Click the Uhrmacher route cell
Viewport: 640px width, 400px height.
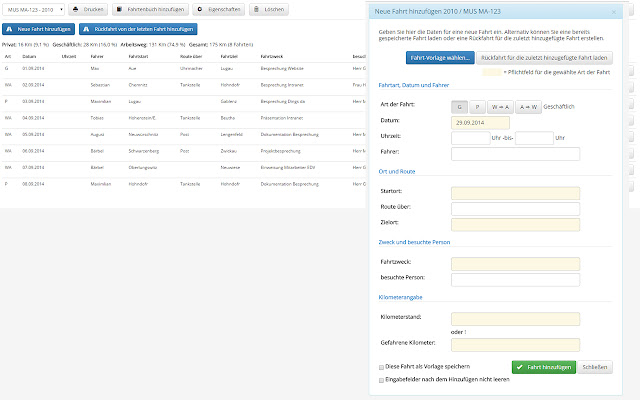(x=191, y=69)
